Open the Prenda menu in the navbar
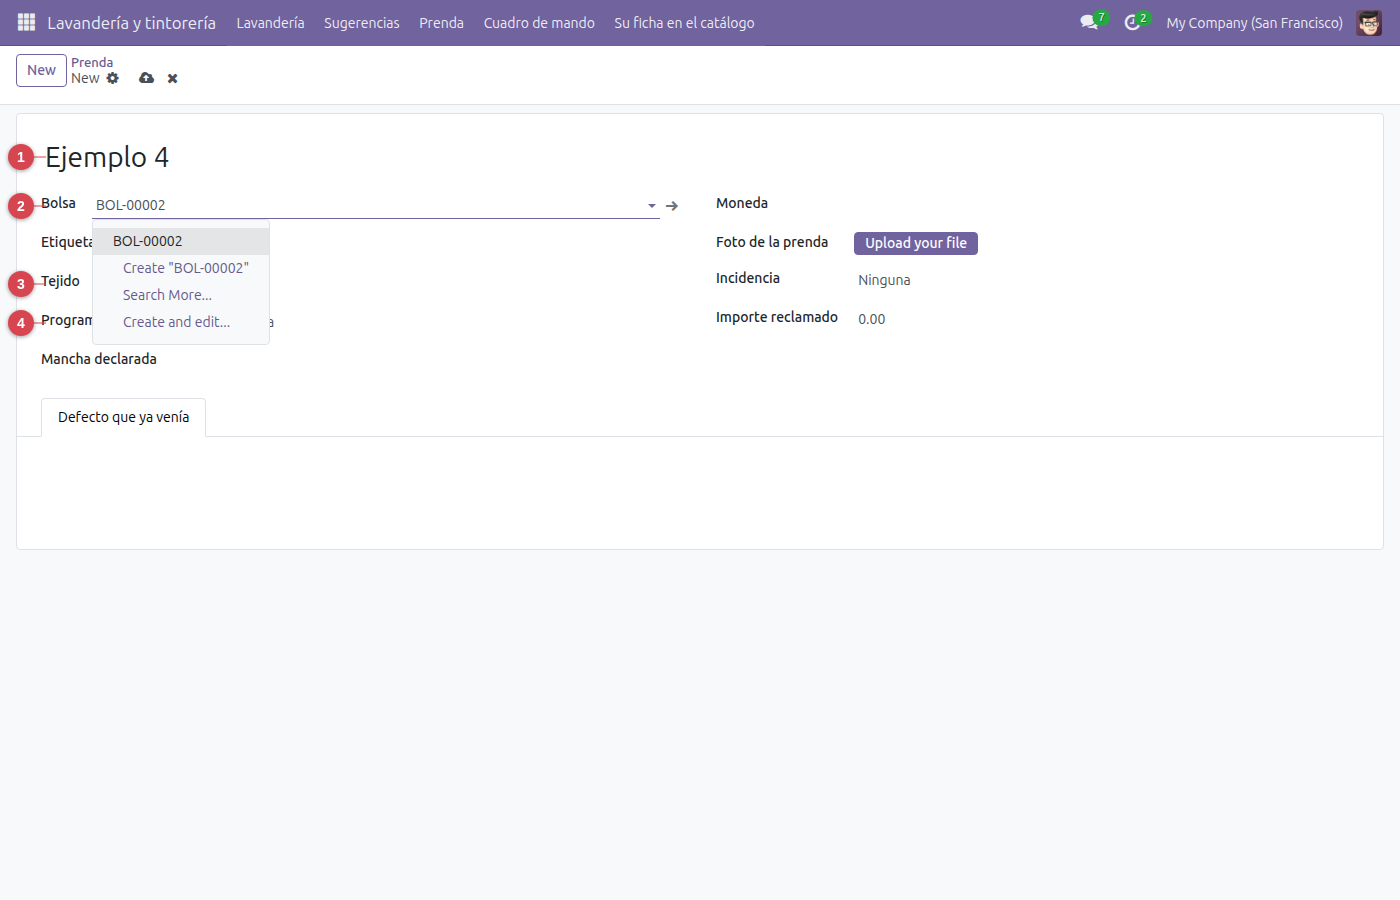 [441, 22]
